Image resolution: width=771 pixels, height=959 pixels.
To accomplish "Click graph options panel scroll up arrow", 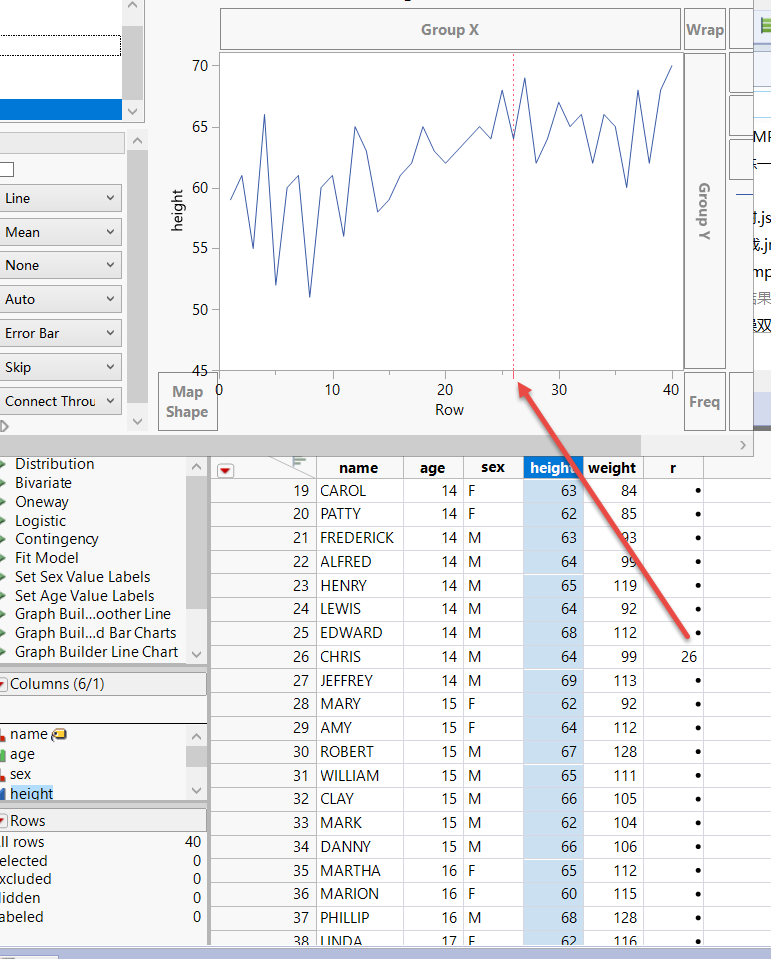I will 138,141.
